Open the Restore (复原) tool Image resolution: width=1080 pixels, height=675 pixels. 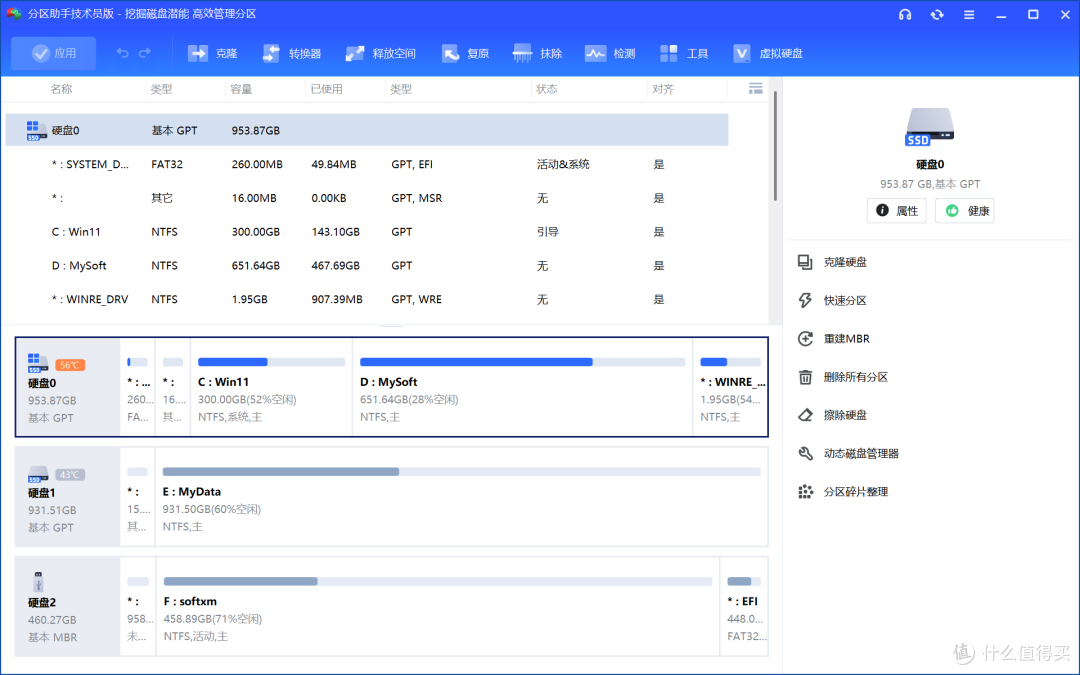tap(465, 53)
